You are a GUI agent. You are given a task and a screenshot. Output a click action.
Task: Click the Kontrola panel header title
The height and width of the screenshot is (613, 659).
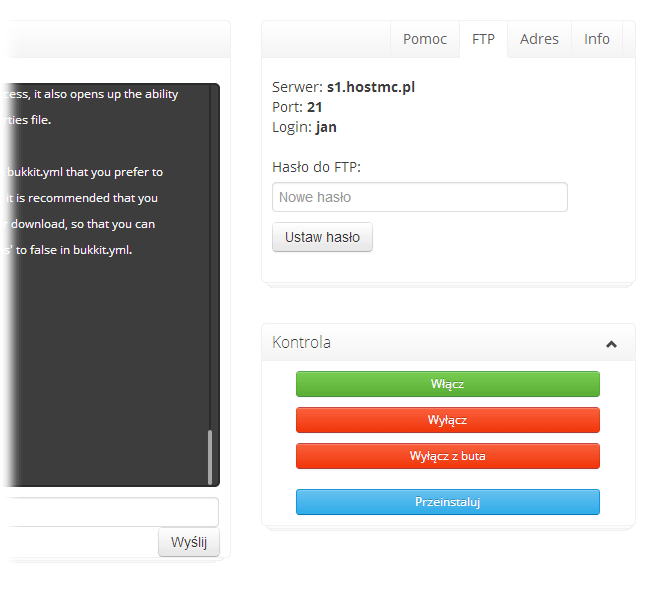301,343
